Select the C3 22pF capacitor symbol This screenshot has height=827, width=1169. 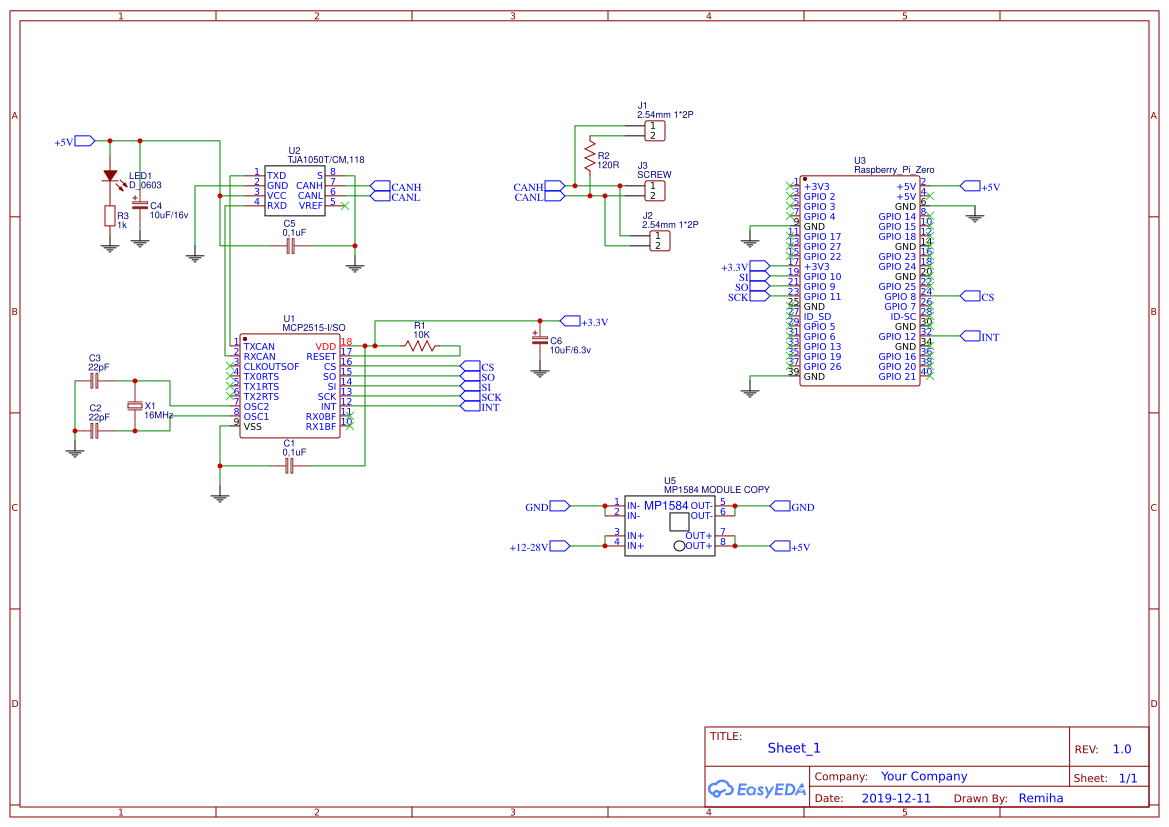pos(95,380)
